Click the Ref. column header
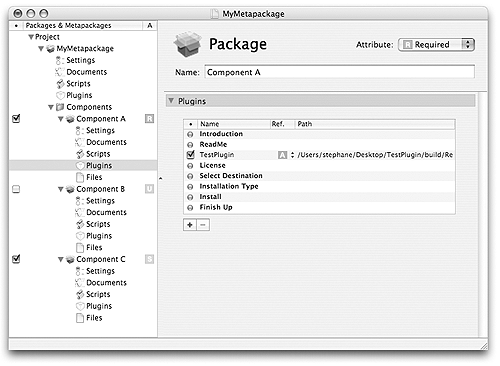The width and height of the screenshot is (500, 366). pos(282,124)
